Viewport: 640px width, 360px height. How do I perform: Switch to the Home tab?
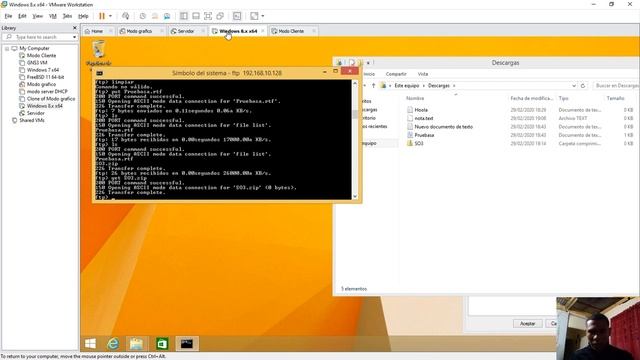tap(97, 31)
